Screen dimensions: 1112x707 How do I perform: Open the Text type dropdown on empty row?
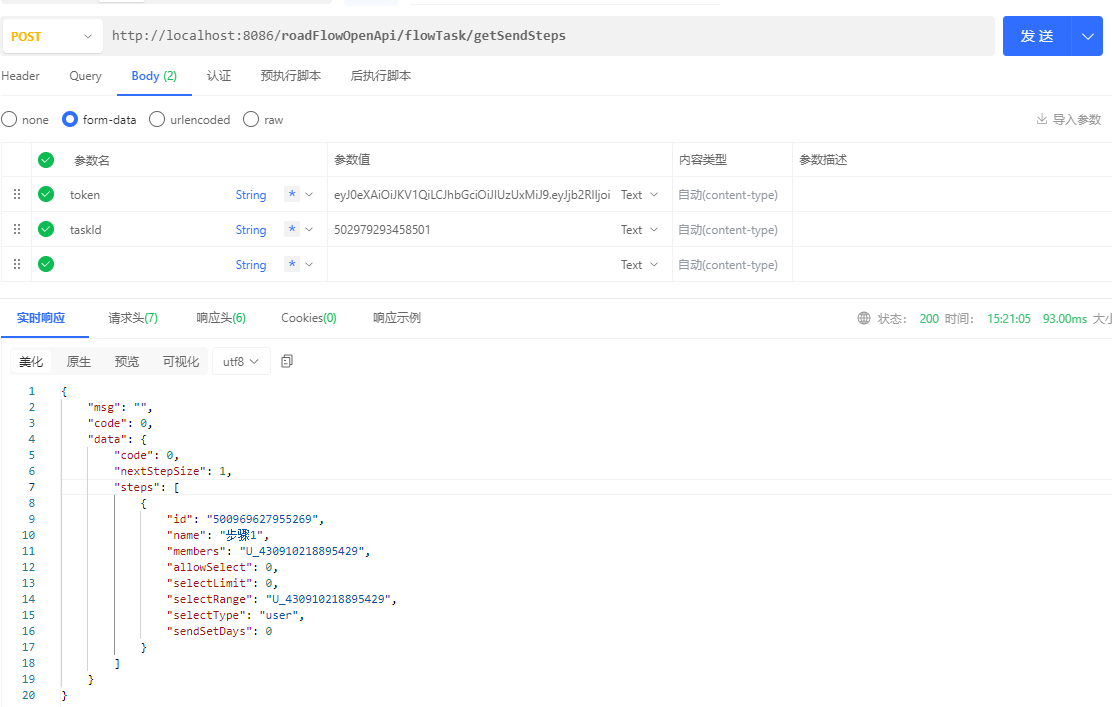click(640, 264)
